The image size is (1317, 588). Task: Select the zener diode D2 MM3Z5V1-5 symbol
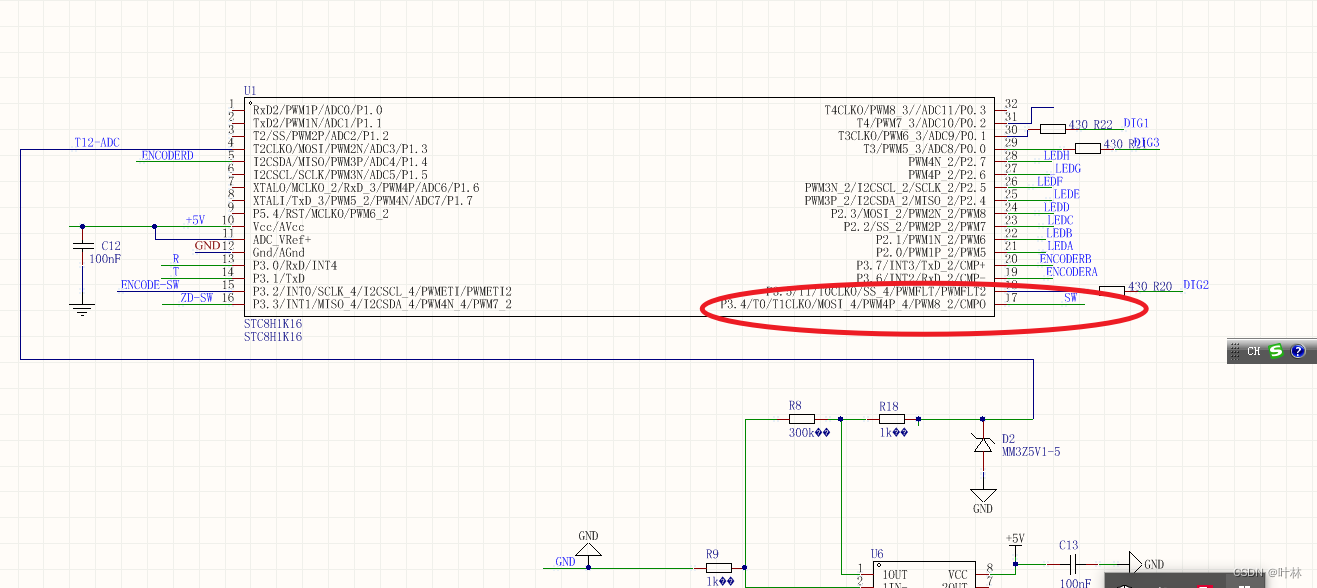tap(983, 447)
